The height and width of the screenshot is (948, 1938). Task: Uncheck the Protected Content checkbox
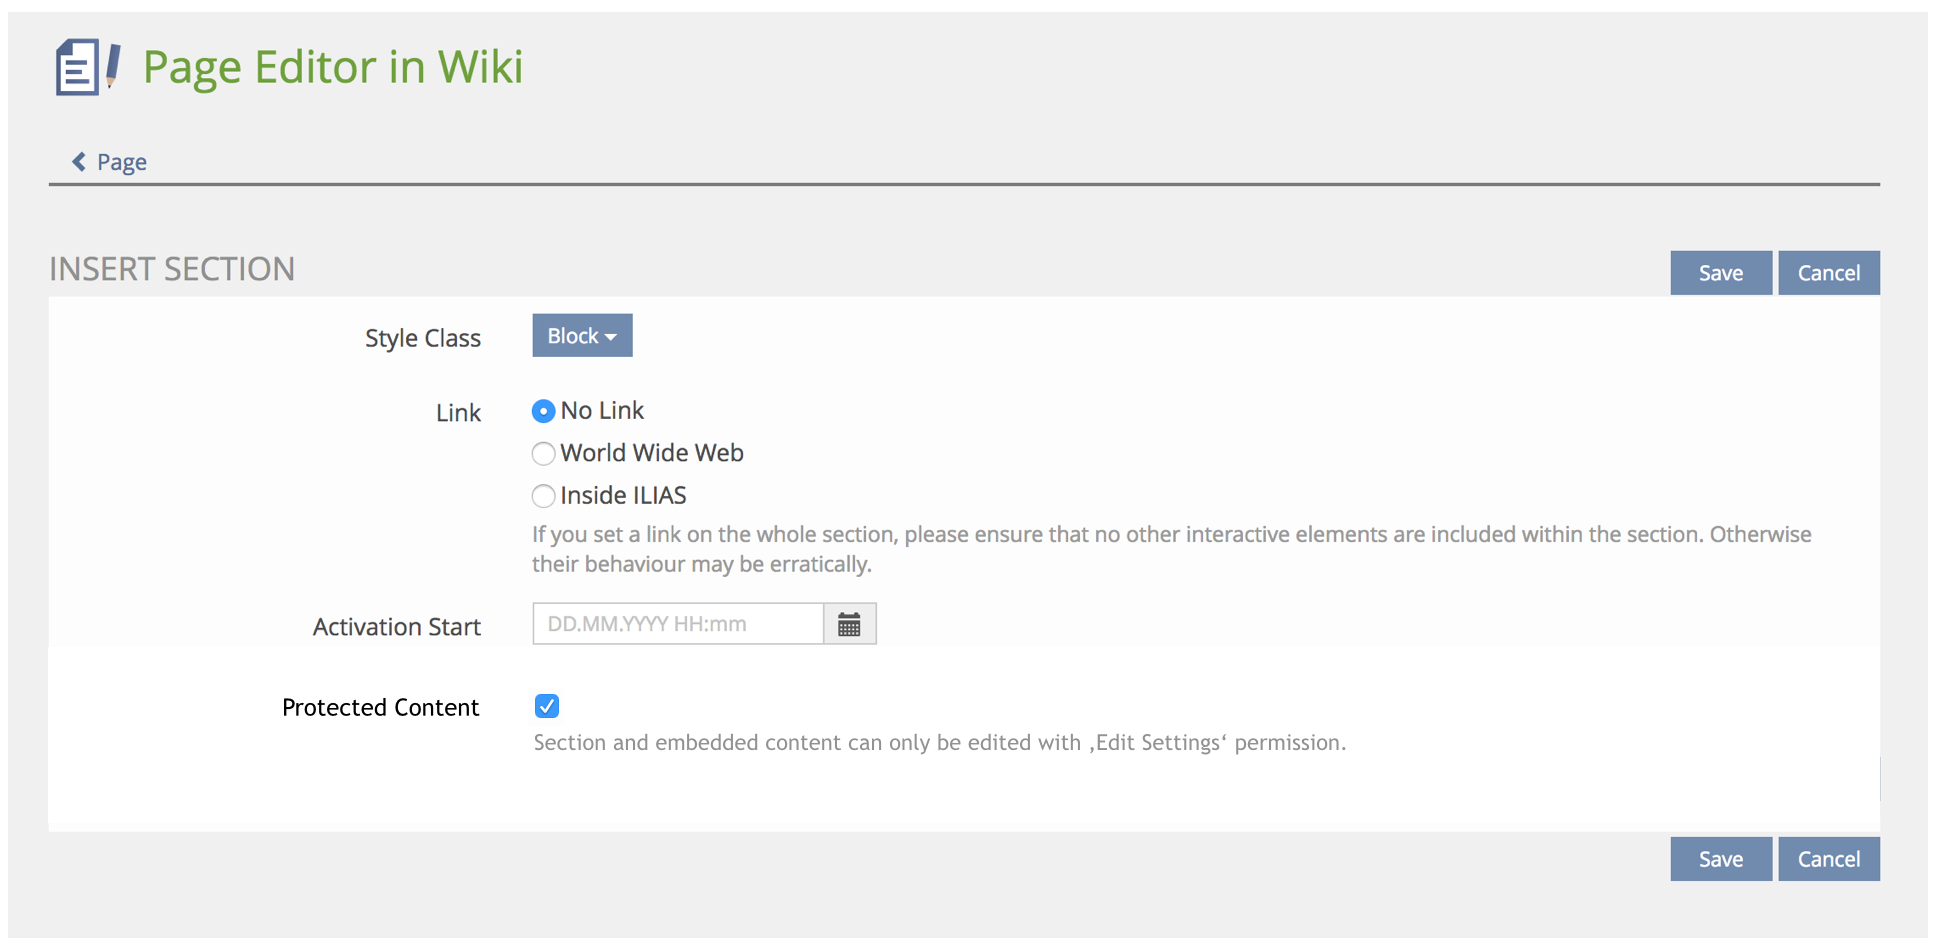click(547, 707)
